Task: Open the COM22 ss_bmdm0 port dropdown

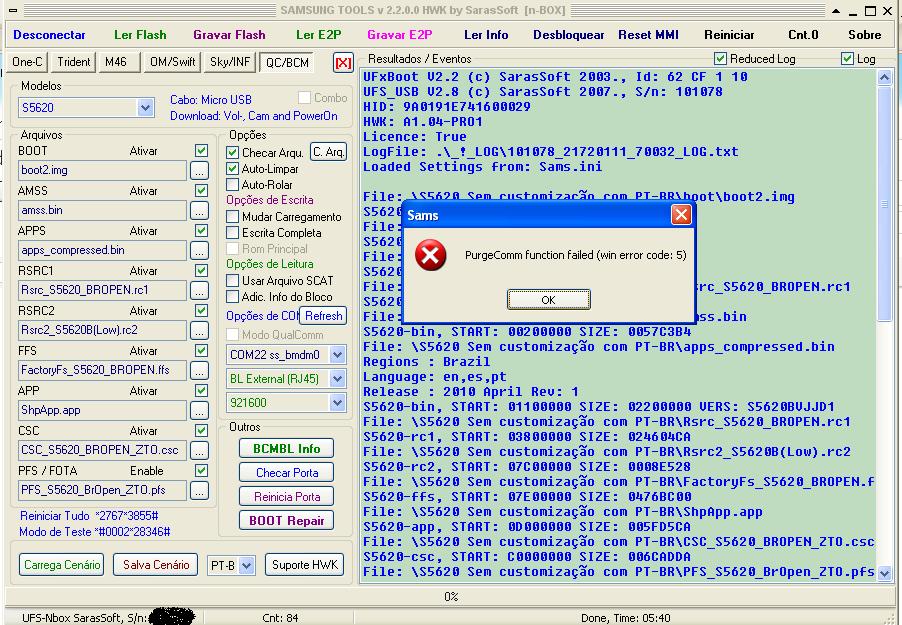Action: (x=338, y=355)
